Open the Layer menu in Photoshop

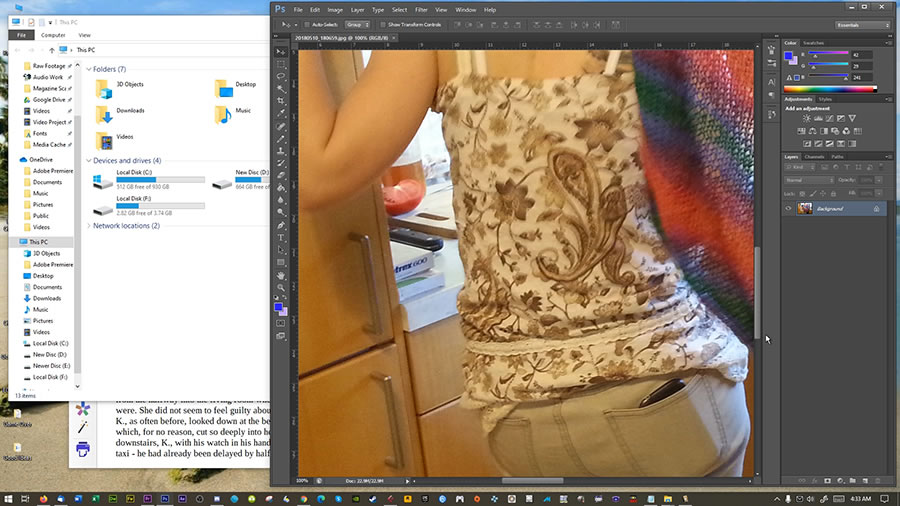pos(358,10)
